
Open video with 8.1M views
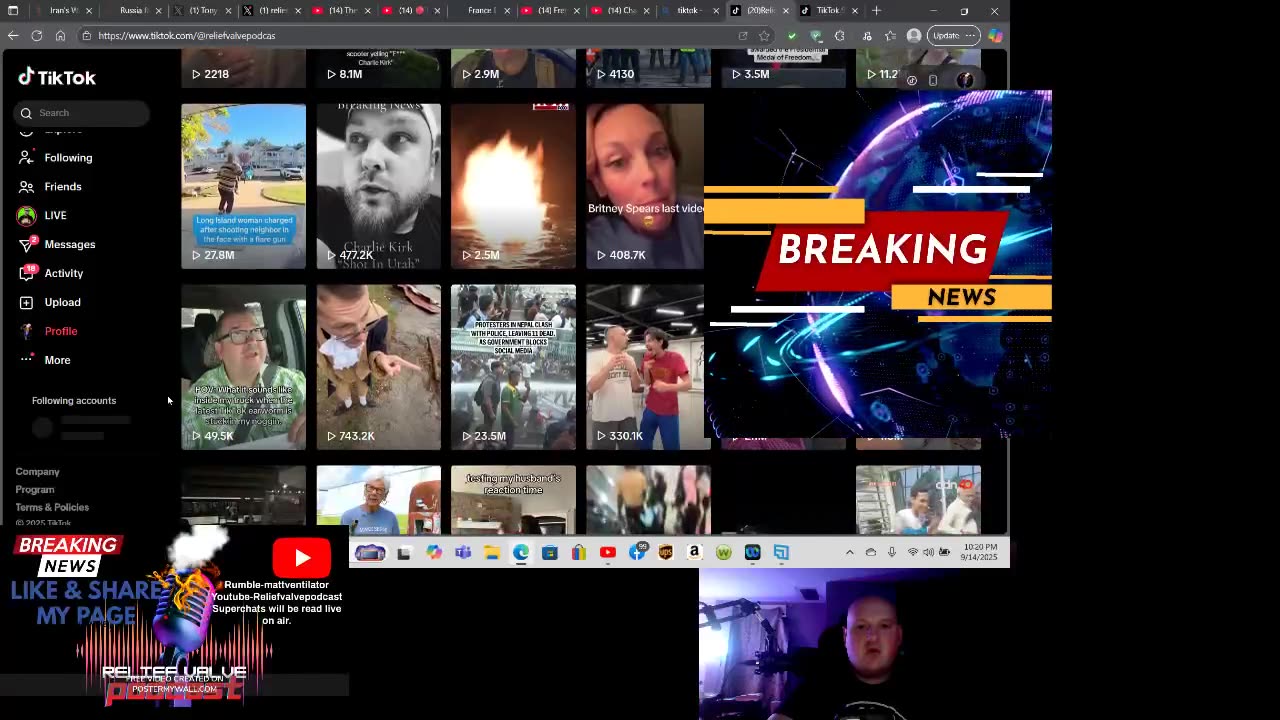[378, 68]
